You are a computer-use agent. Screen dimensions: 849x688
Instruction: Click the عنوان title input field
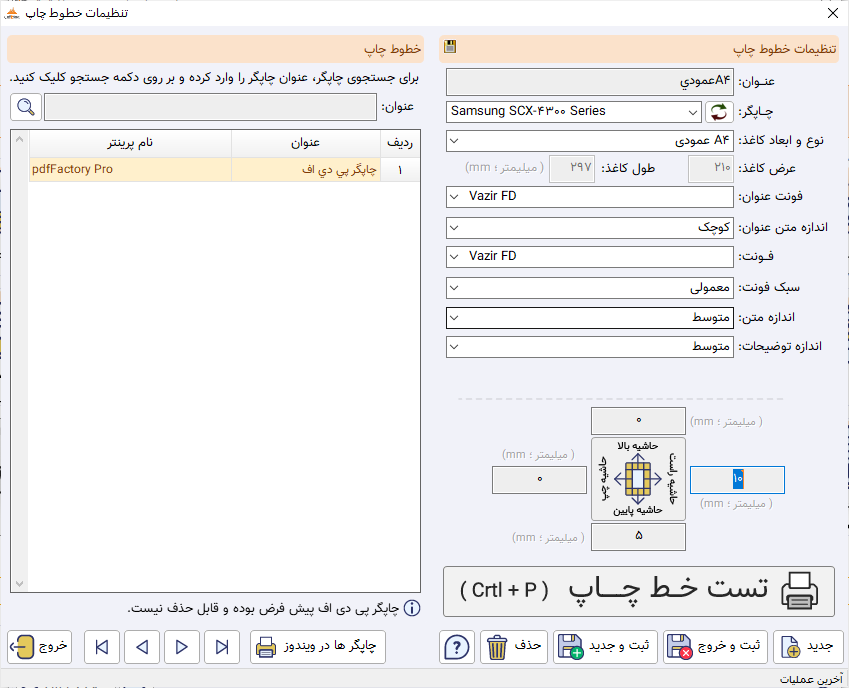(x=590, y=82)
